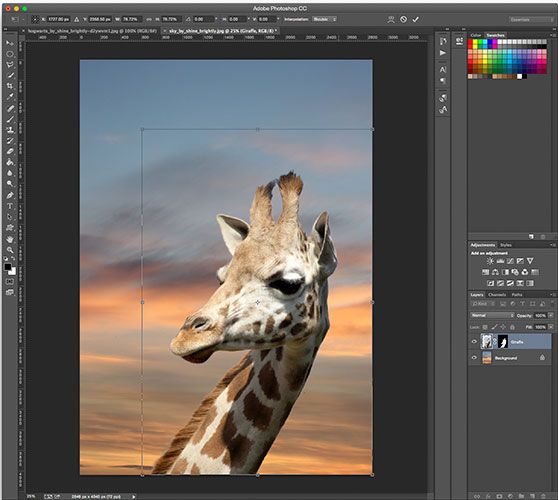
Task: Select the Polygonal Lasso tool
Action: pyautogui.click(x=10, y=65)
